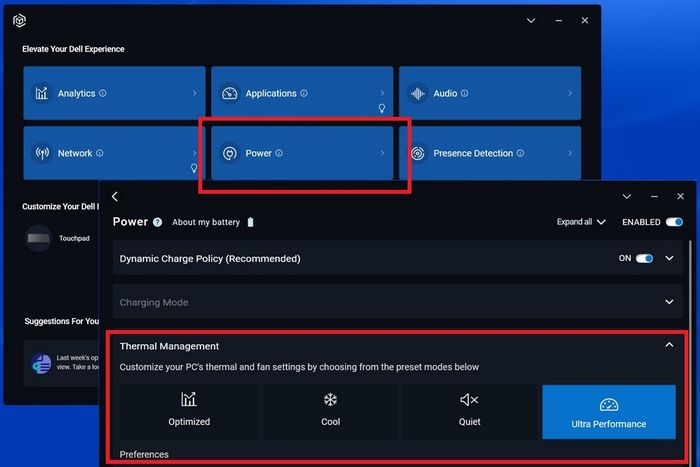Expand the Charging Mode section
Screen dimensions: 700x467
pos(669,302)
